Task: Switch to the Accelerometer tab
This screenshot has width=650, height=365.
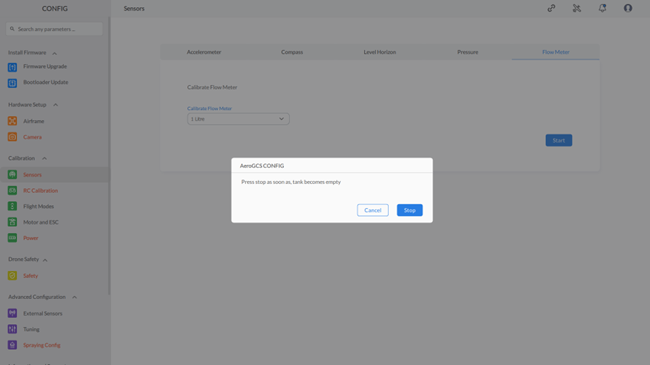Action: [204, 52]
